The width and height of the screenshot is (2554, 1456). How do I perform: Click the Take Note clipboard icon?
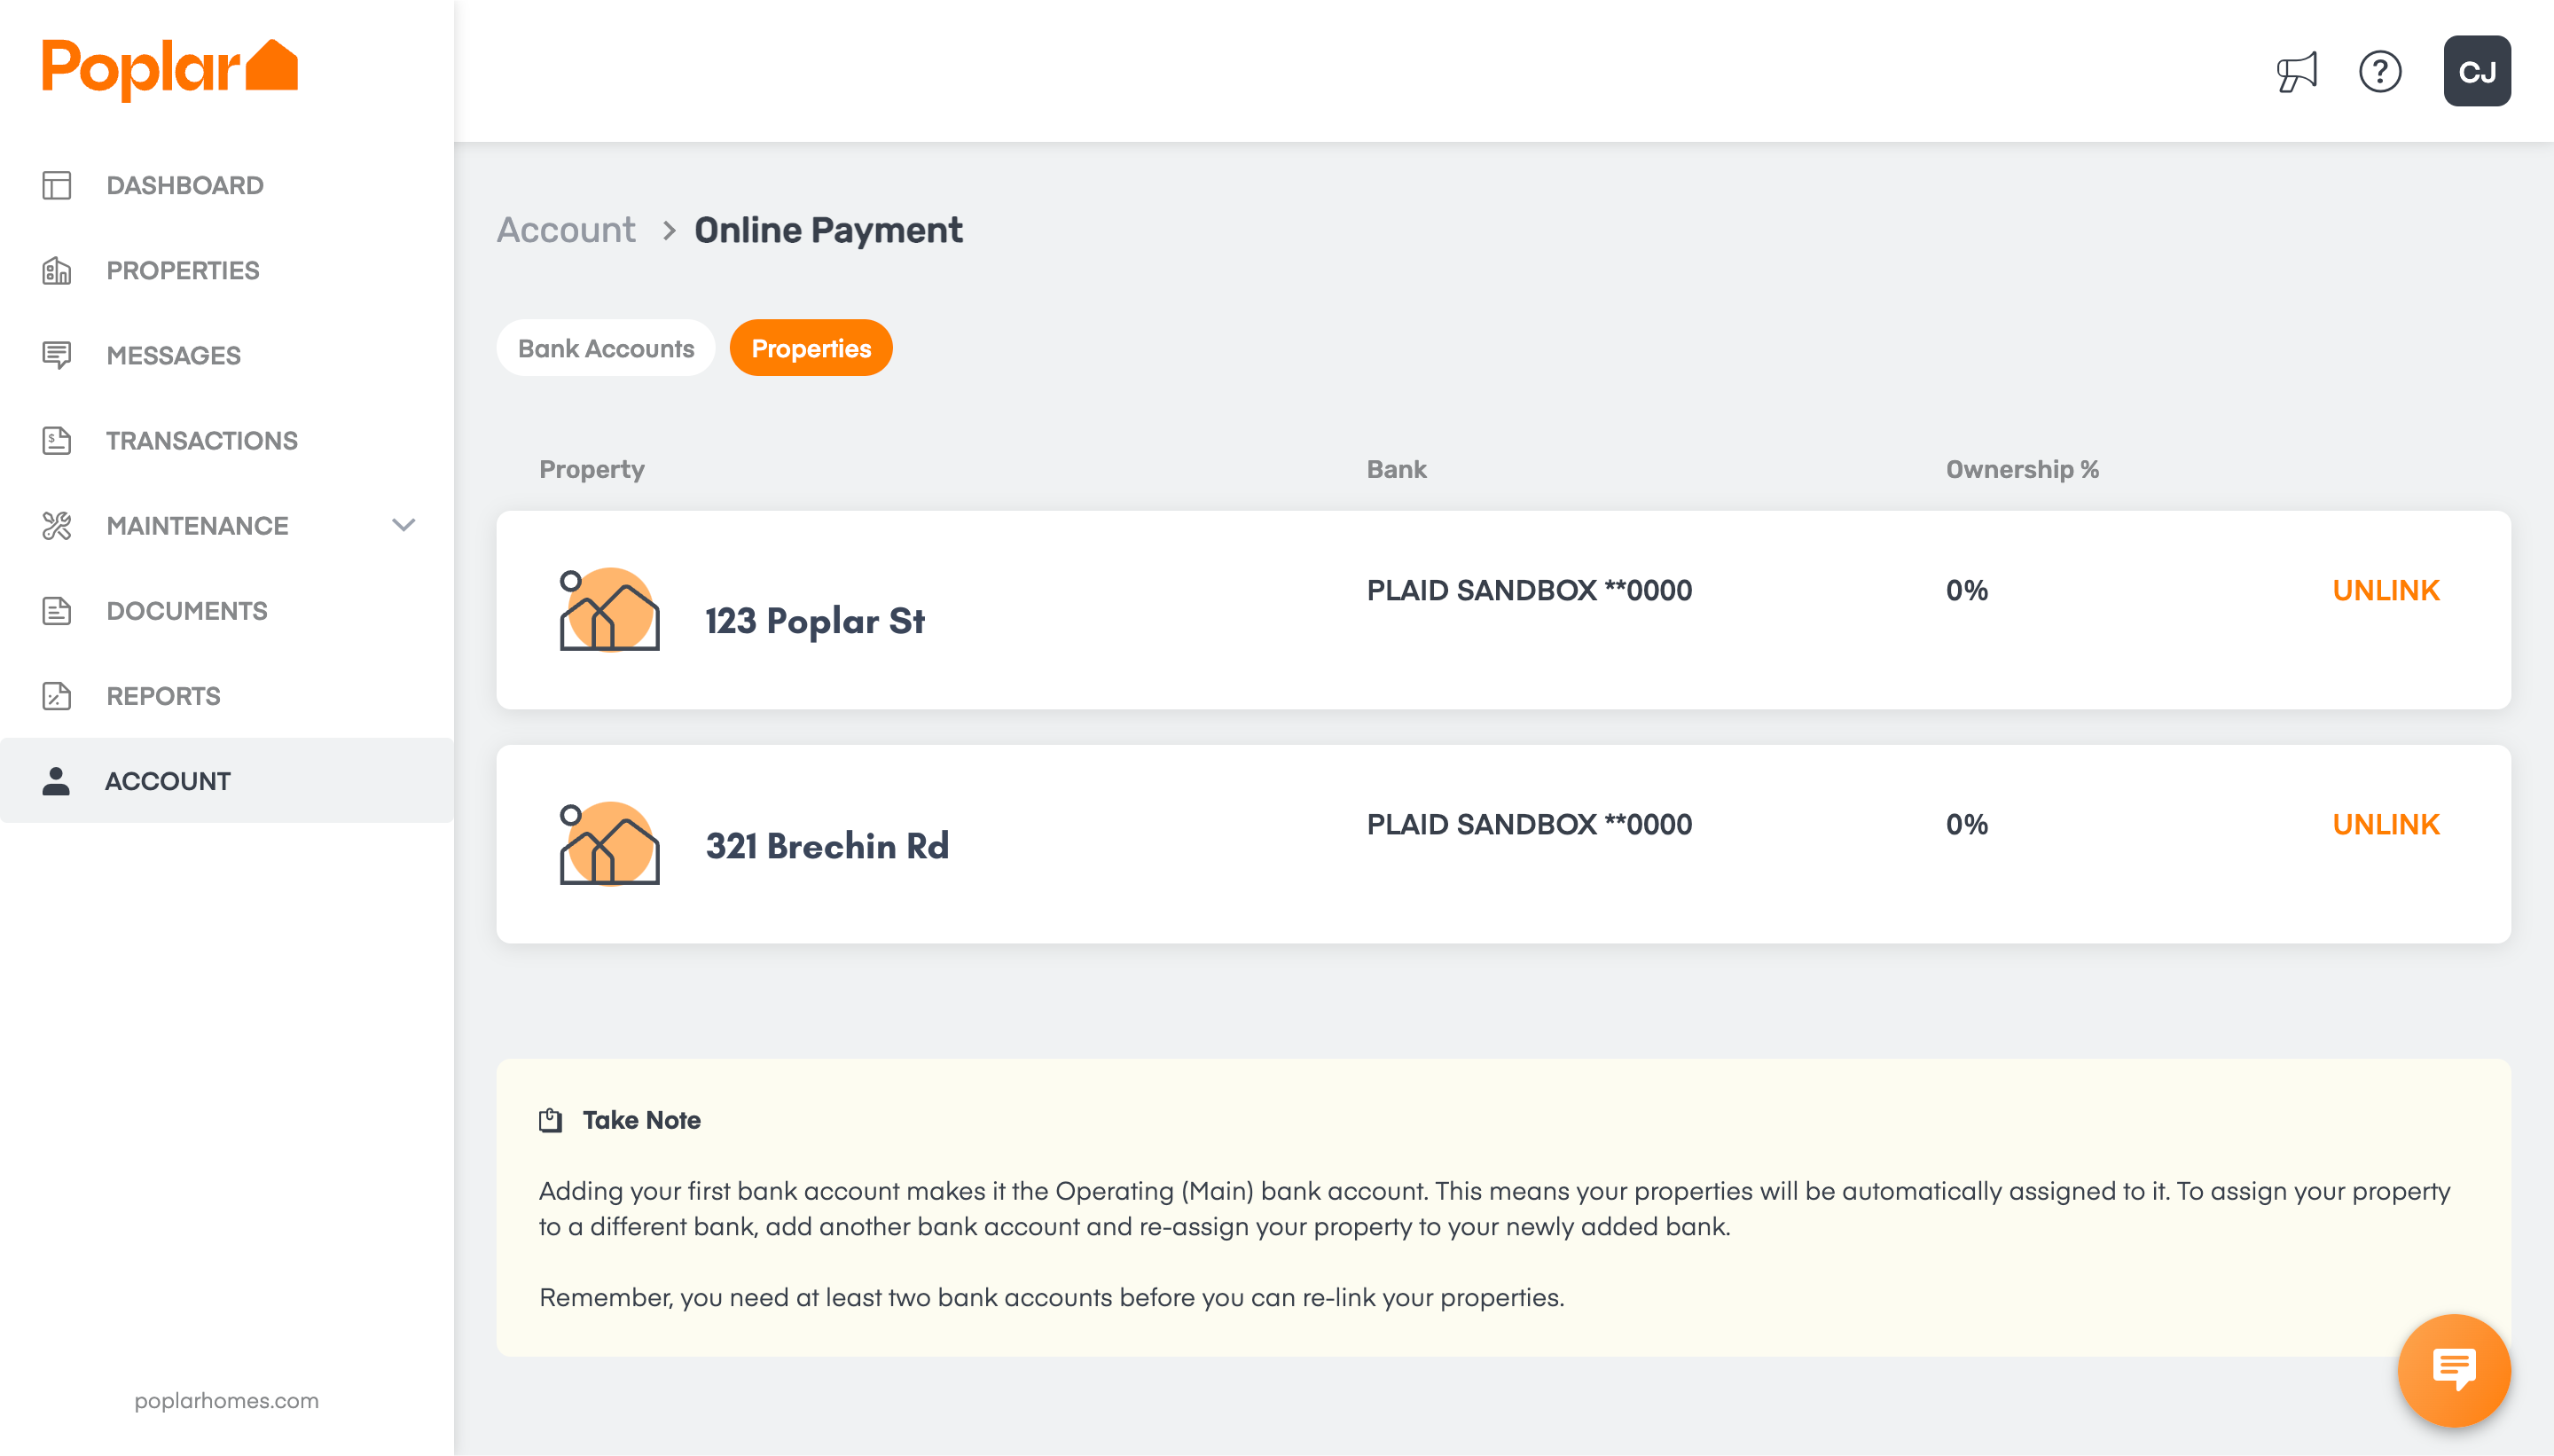click(x=551, y=1120)
